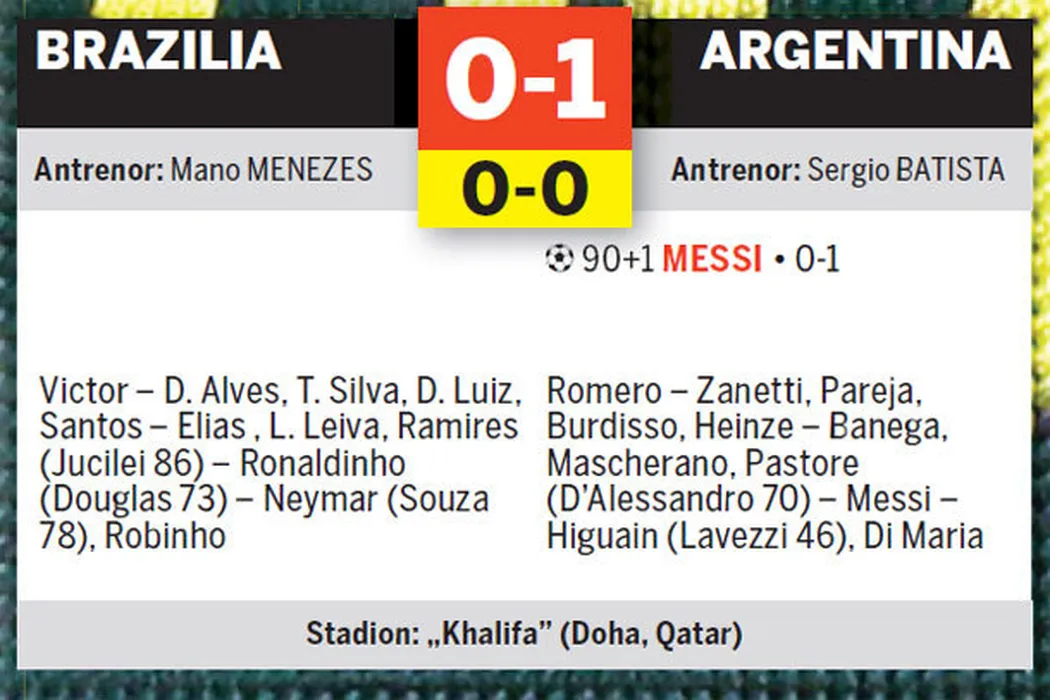The height and width of the screenshot is (700, 1050).
Task: Select coach name Mano MENEZES
Action: pos(271,169)
